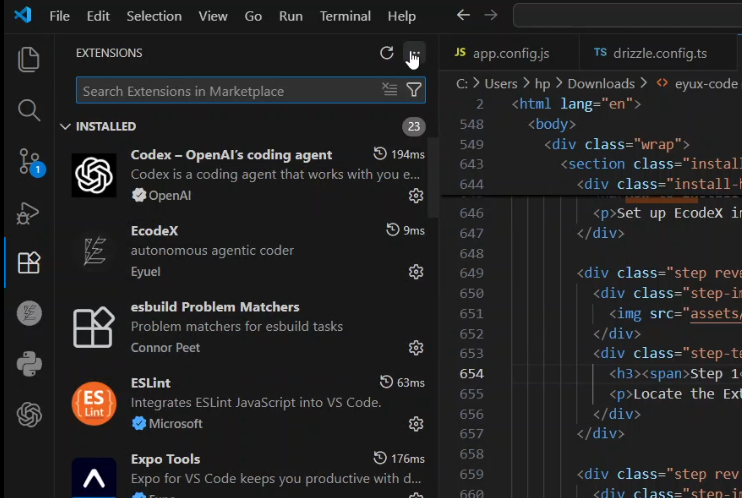
Task: Click the Python icon in activity bar
Action: point(29,363)
